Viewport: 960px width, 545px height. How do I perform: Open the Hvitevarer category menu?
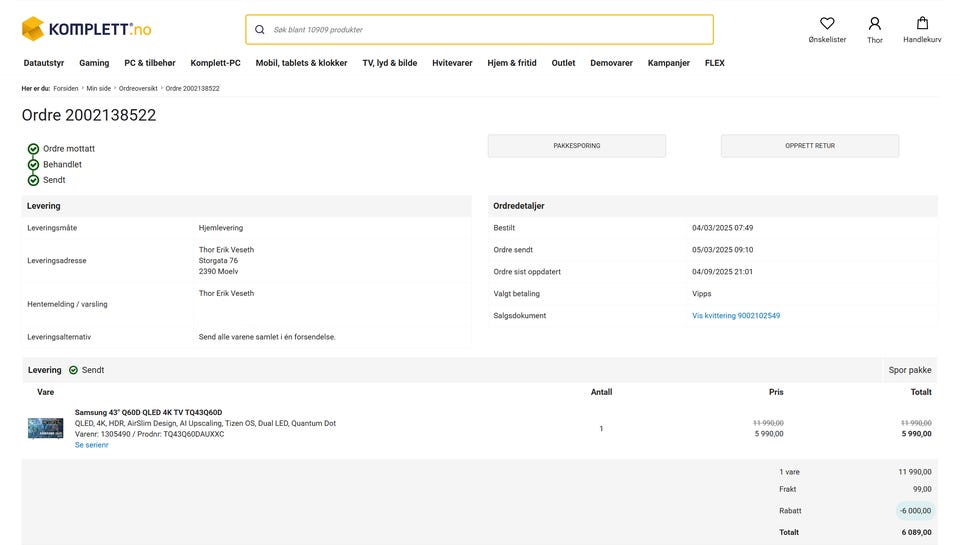[452, 63]
